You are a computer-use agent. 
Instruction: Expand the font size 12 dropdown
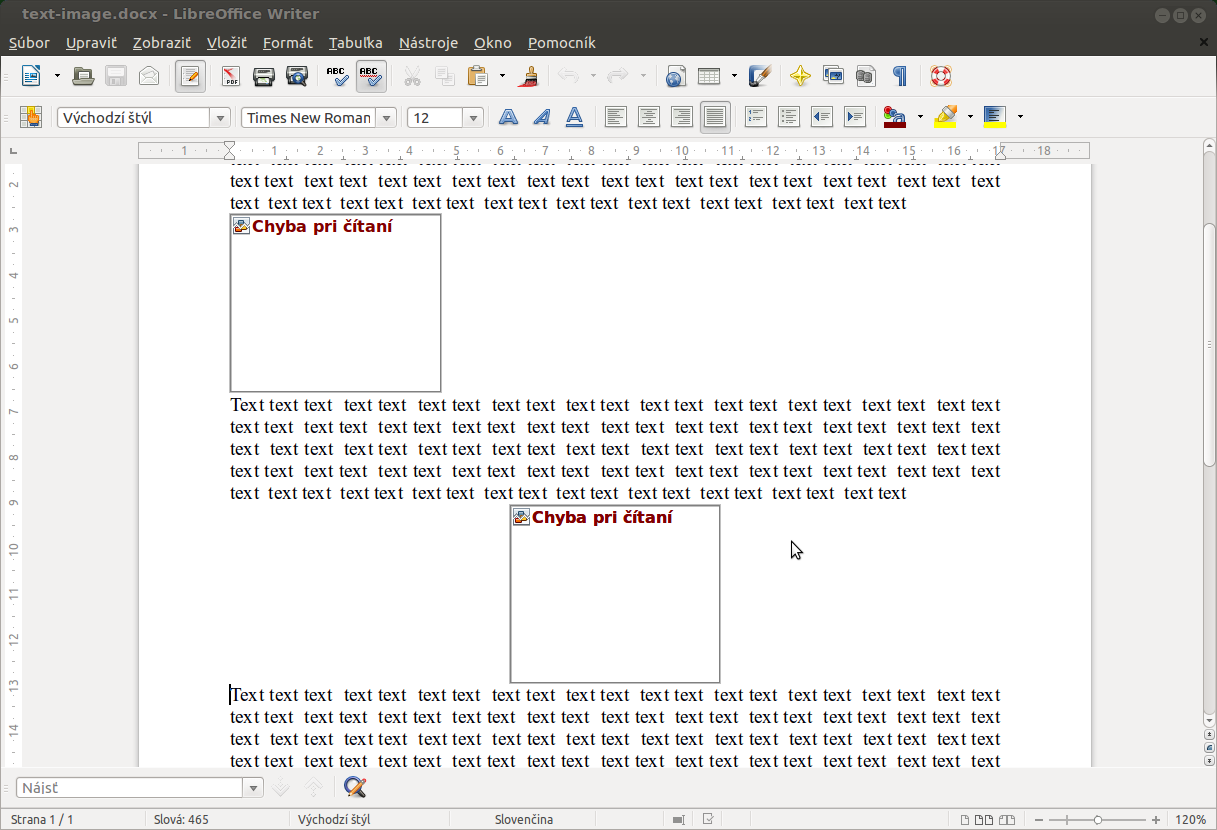(x=473, y=118)
